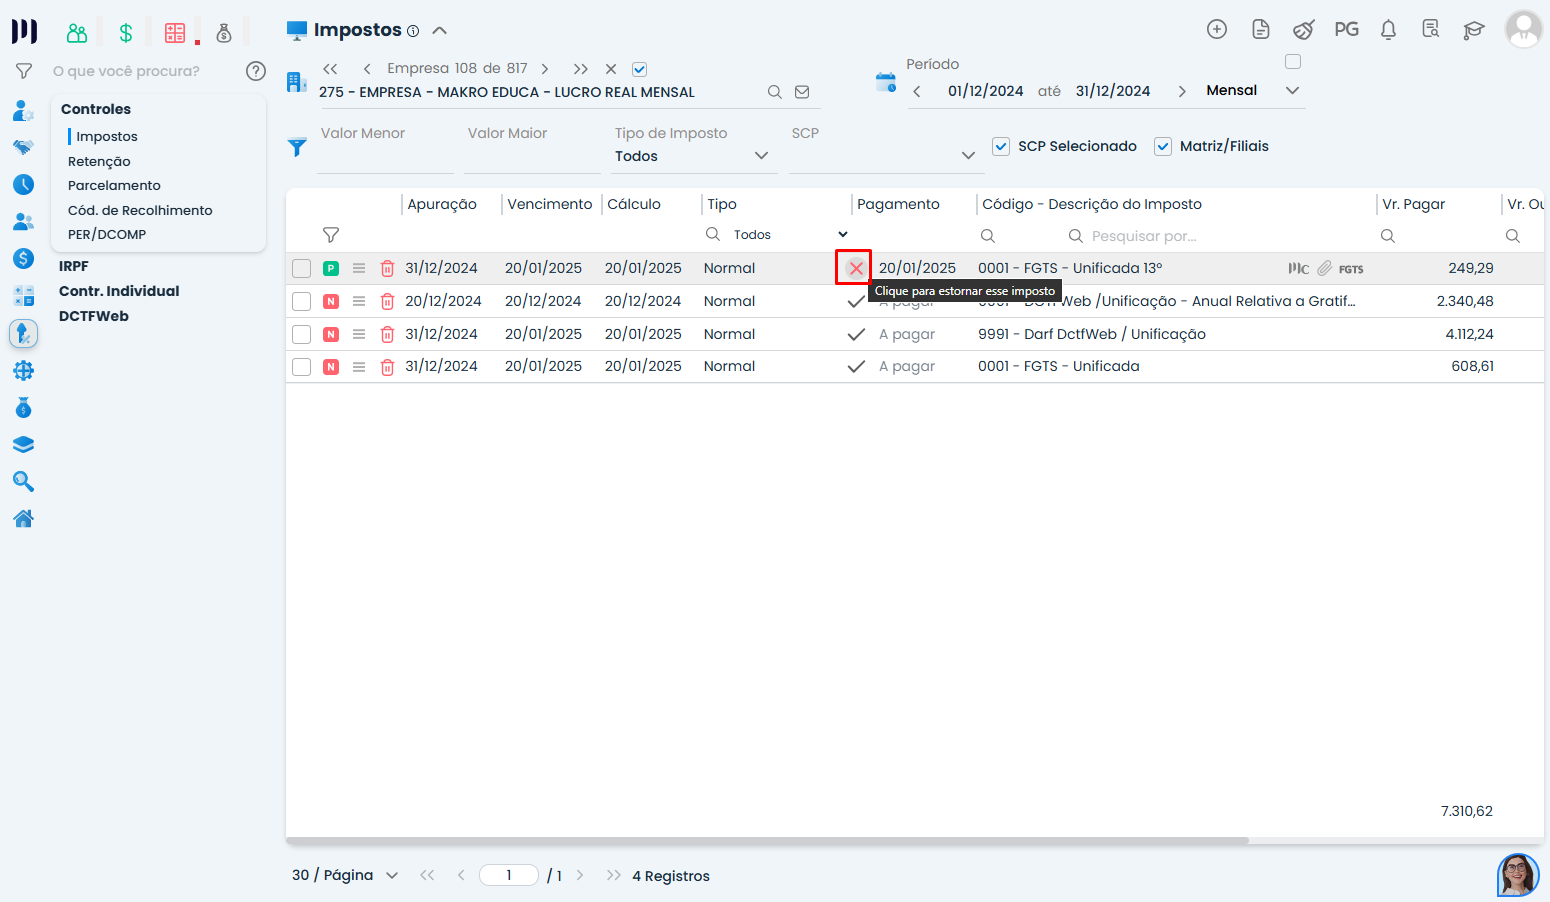Open PER/DCOMP in the Controles menu

coord(107,234)
